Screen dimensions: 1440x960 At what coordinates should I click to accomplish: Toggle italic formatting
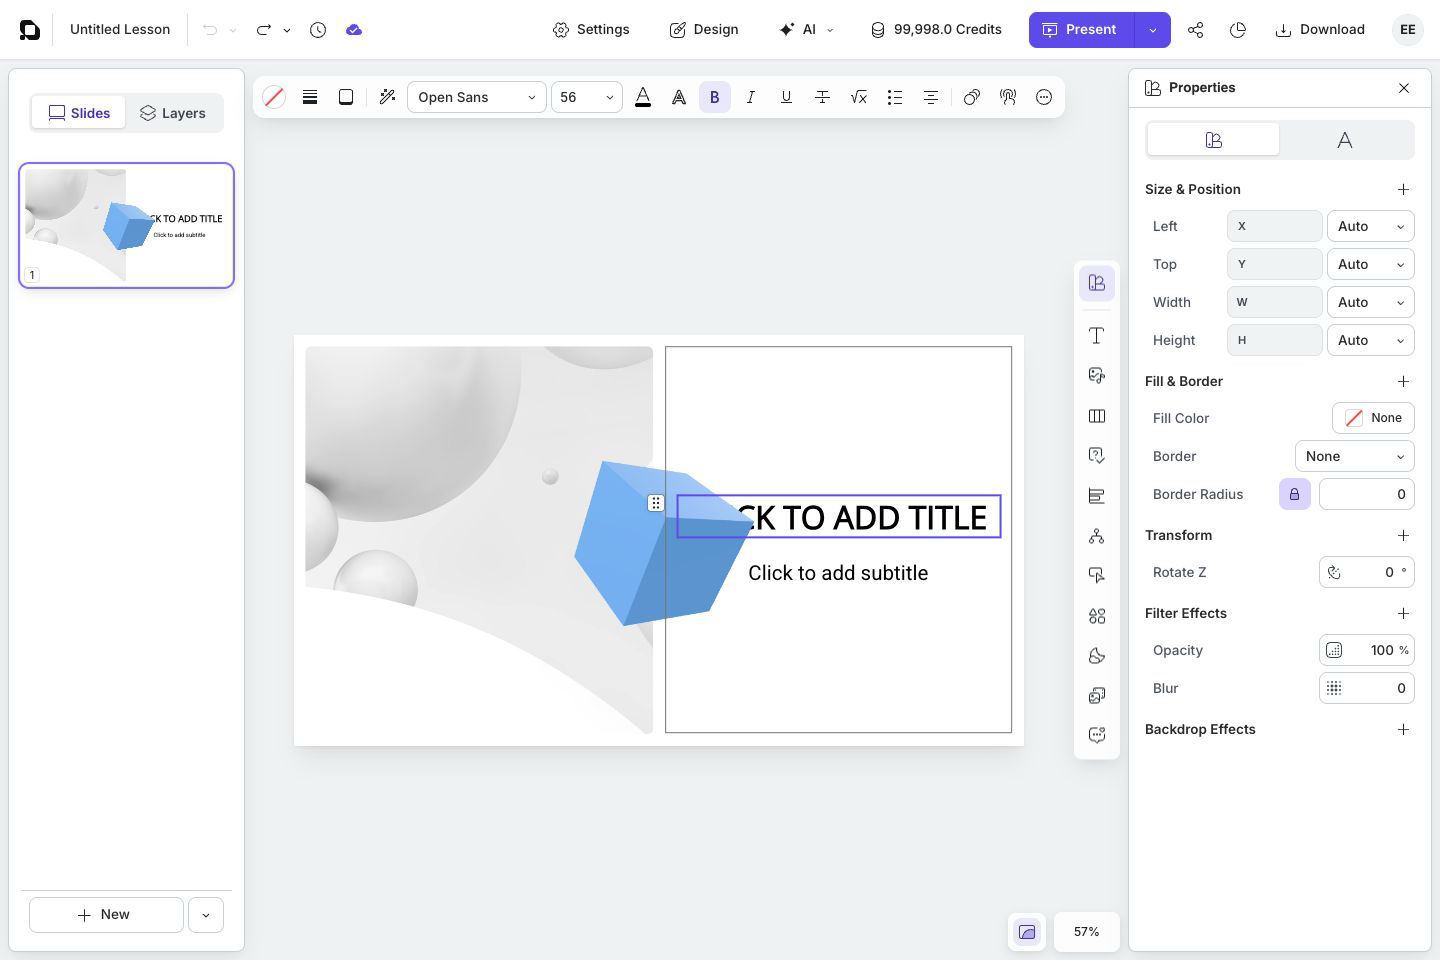750,97
